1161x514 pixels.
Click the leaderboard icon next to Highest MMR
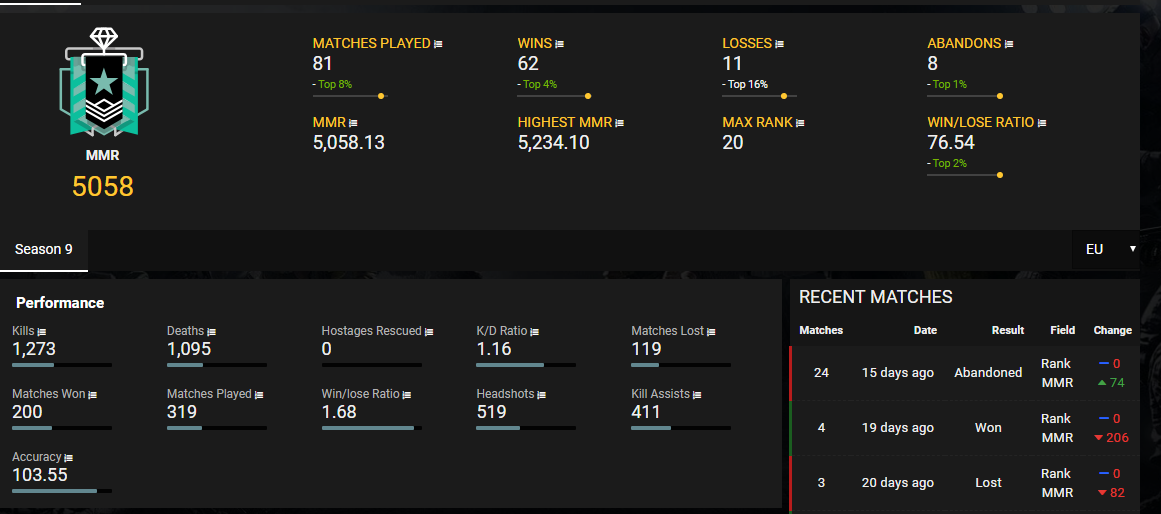tap(620, 123)
